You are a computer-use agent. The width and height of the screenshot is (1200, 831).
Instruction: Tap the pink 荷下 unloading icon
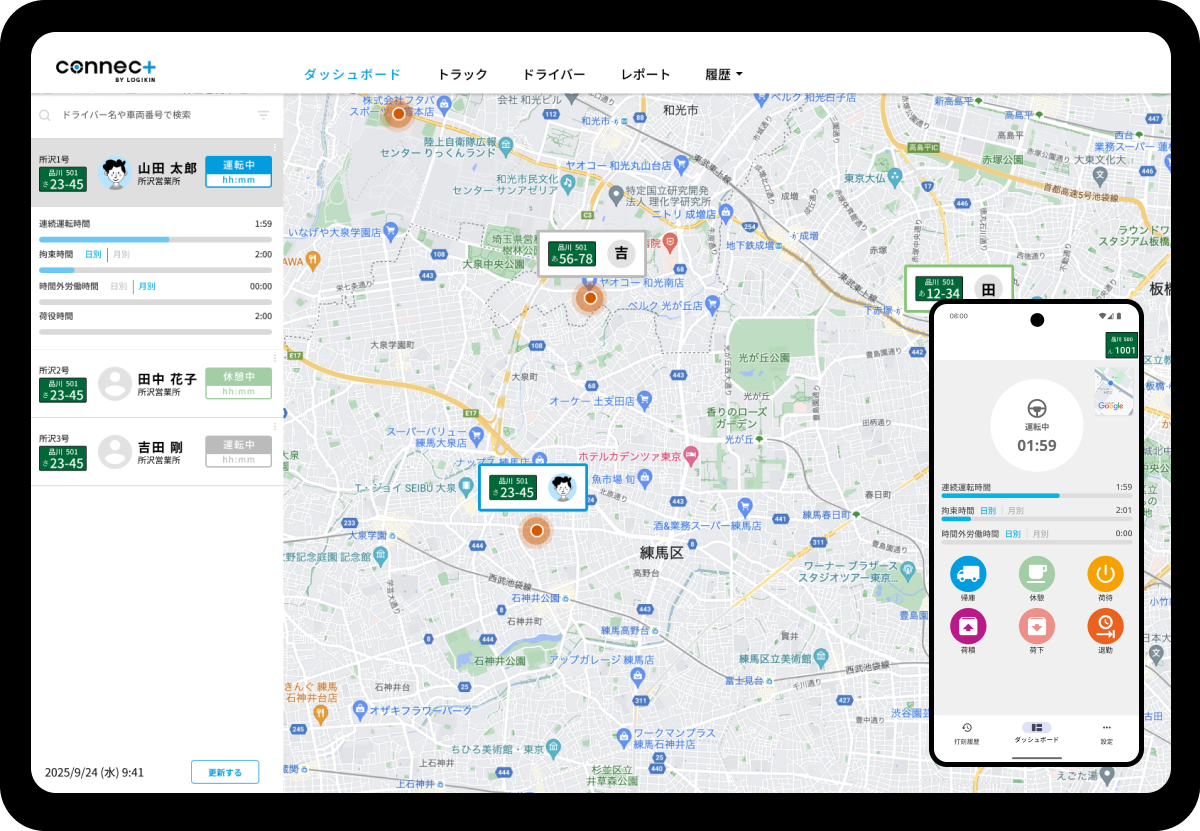point(1036,626)
